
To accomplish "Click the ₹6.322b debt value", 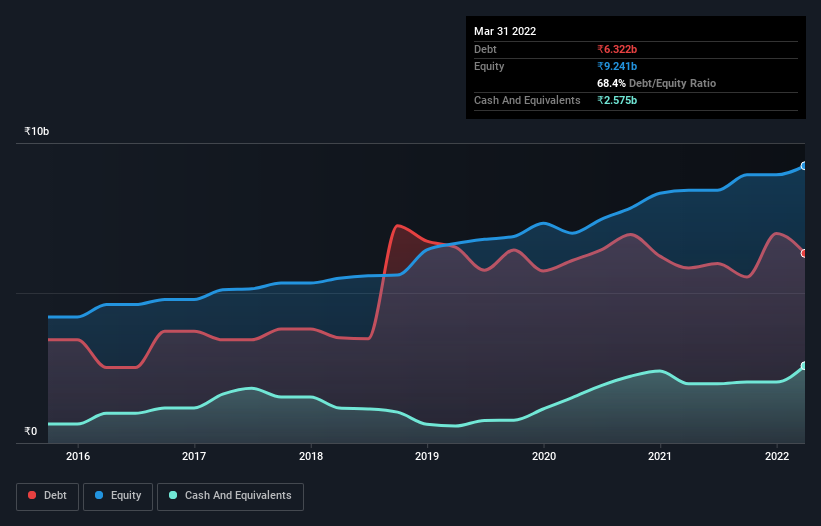I will click(617, 49).
